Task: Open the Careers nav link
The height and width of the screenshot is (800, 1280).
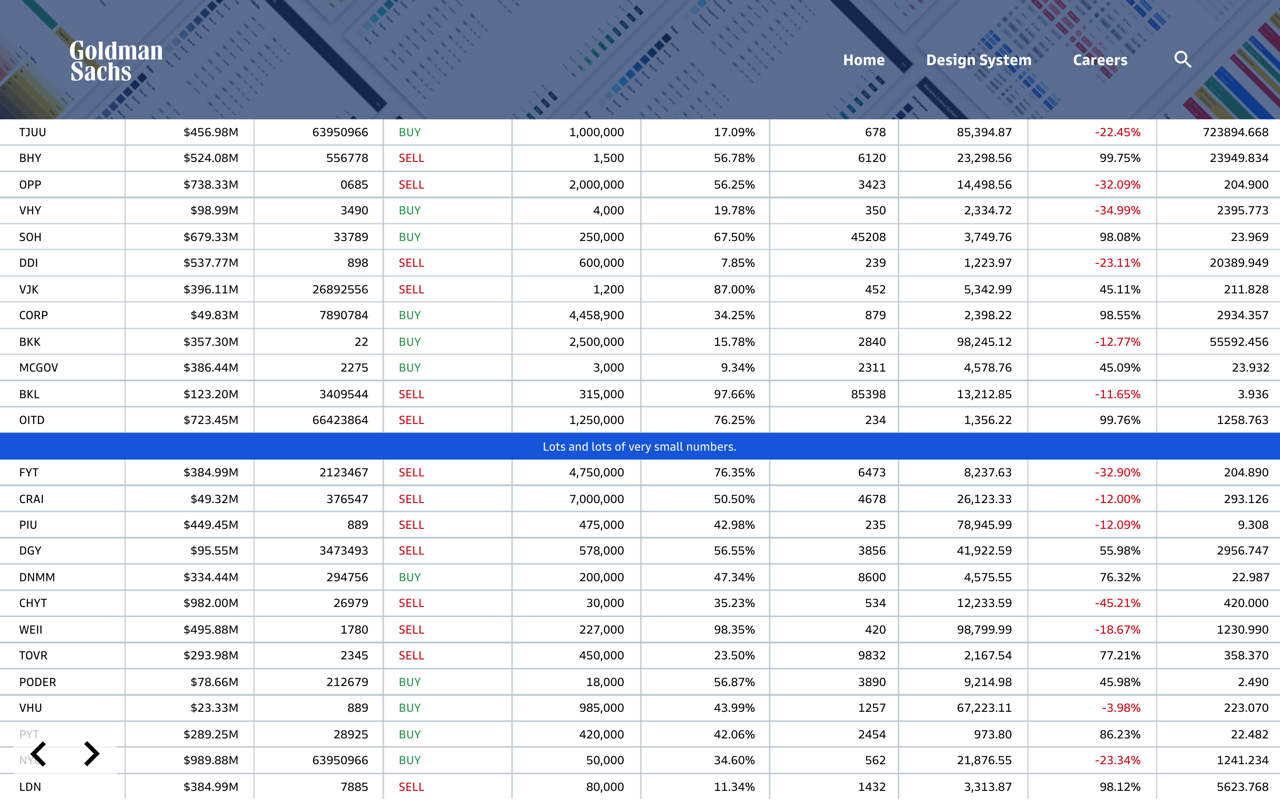Action: (1100, 60)
